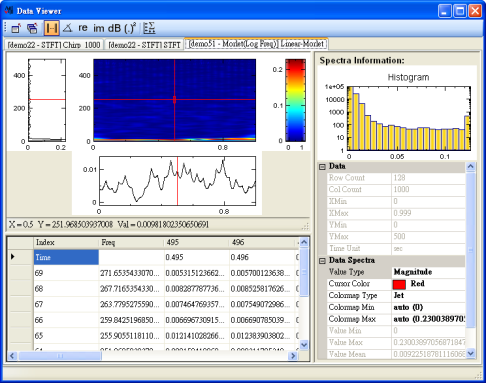Open the demo22 STFT Chirp 1000 tab

[54, 45]
